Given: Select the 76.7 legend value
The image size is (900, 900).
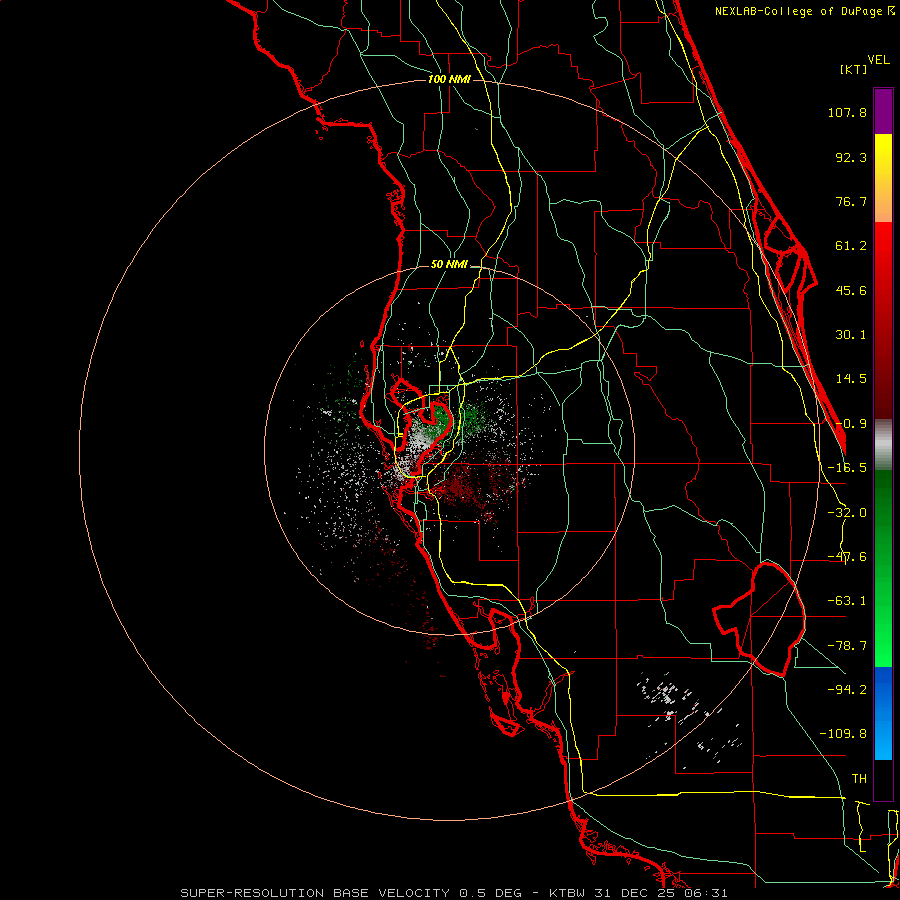Looking at the screenshot, I should pyautogui.click(x=851, y=201).
